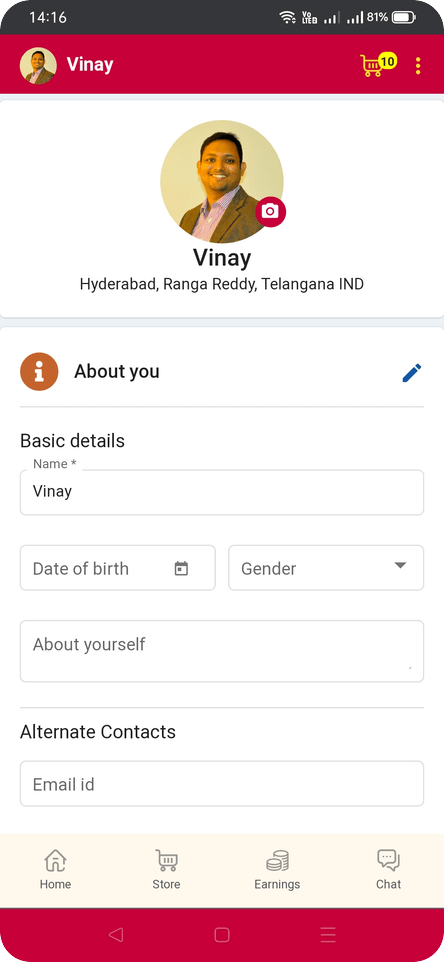Select the Date of birth field
444x962 pixels.
118,568
